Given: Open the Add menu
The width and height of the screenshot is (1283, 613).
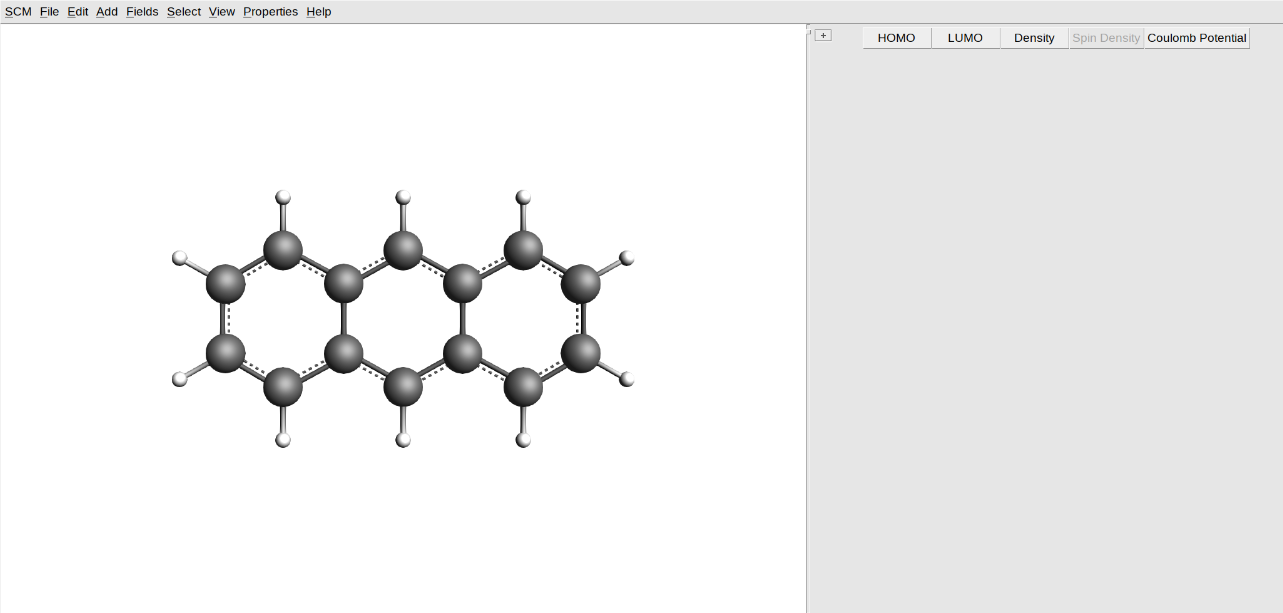Looking at the screenshot, I should (x=106, y=11).
